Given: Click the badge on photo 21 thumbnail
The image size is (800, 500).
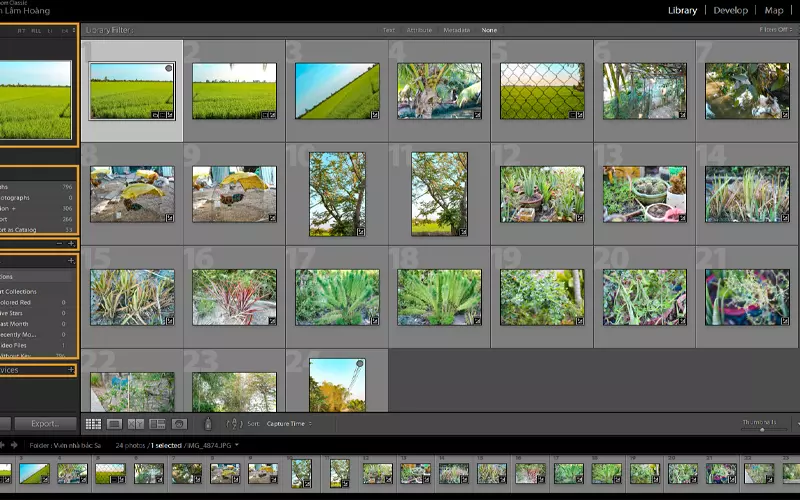Looking at the screenshot, I should [785, 321].
